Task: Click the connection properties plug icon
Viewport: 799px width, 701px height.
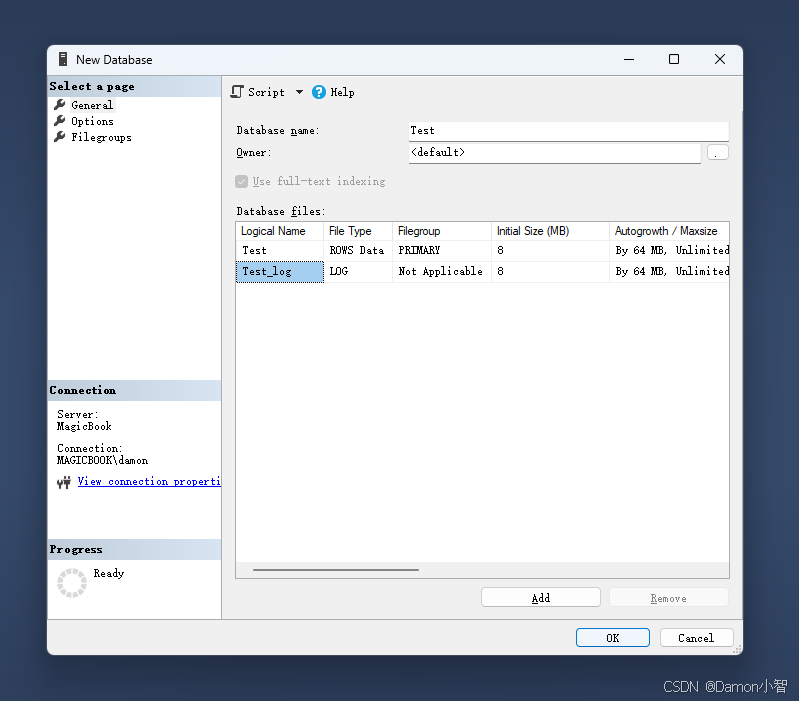Action: point(64,482)
